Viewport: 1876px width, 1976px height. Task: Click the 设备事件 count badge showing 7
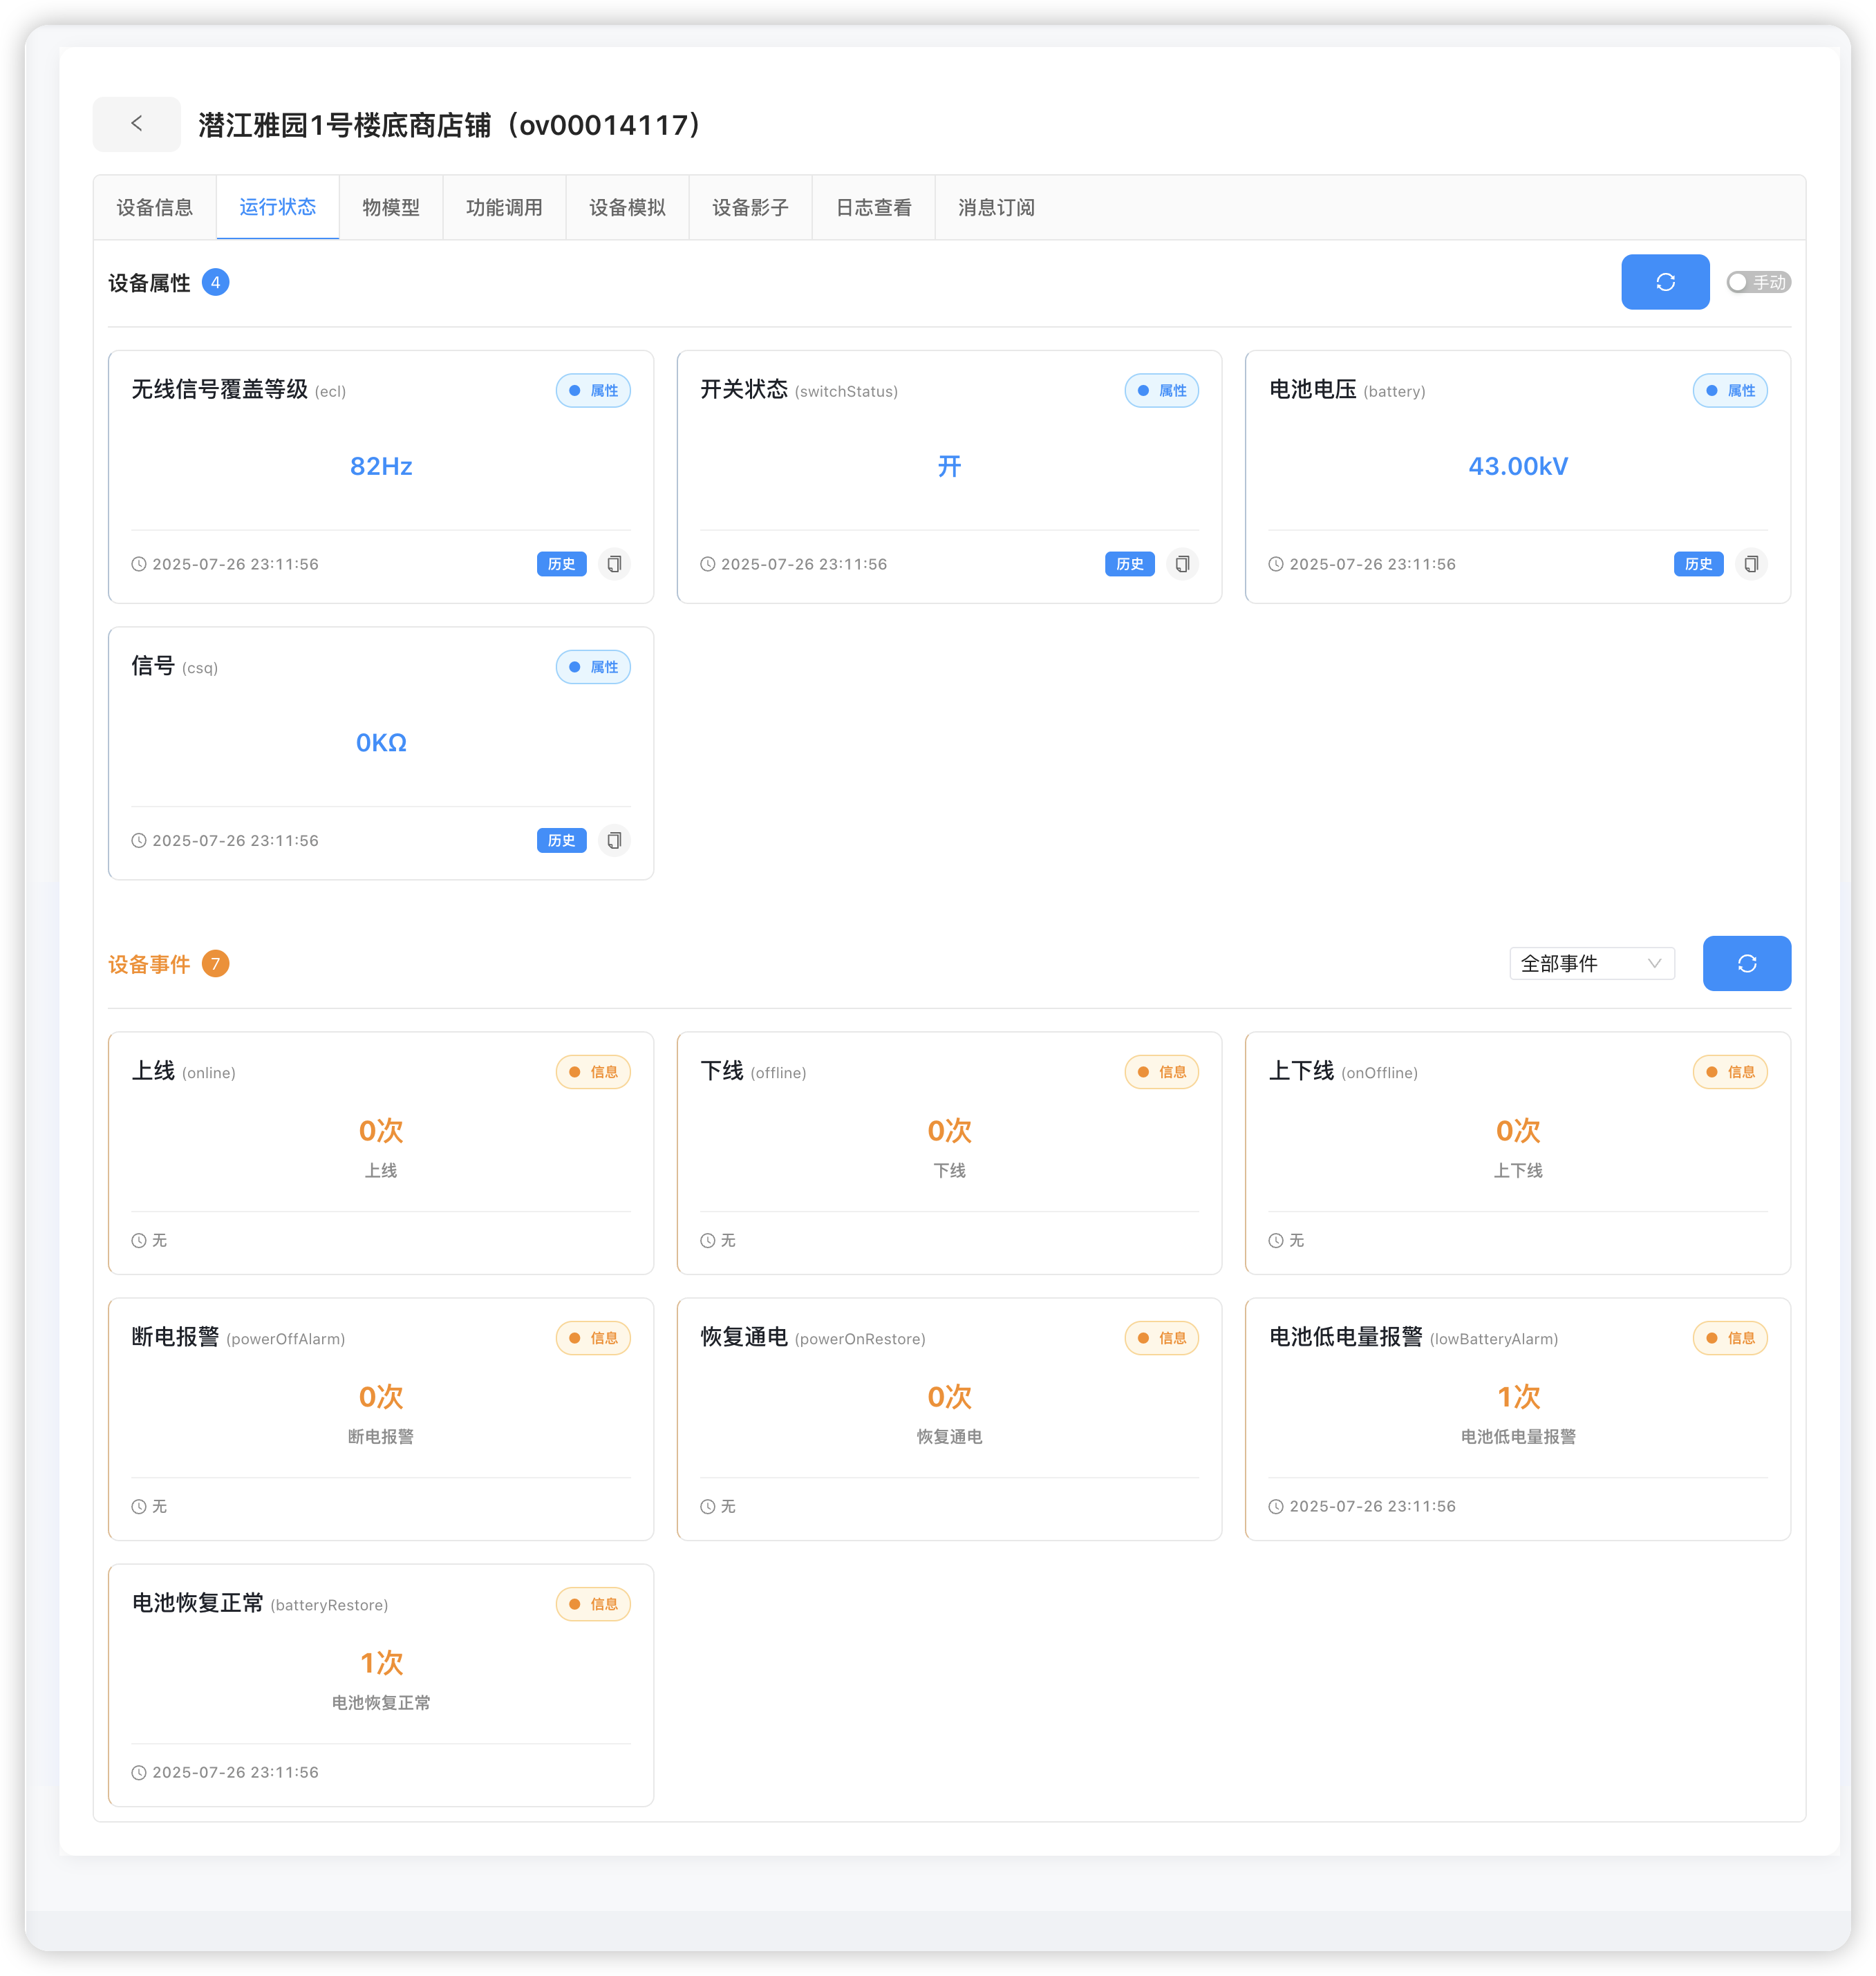click(216, 964)
